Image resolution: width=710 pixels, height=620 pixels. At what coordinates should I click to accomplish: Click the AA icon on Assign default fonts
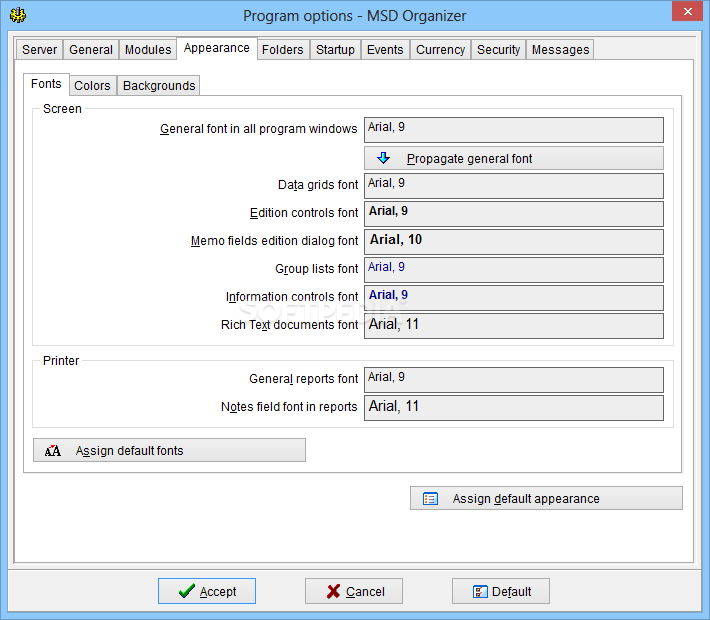pos(53,451)
